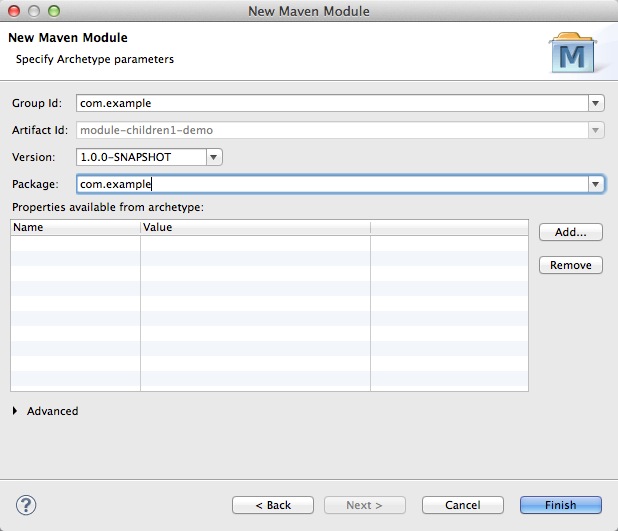
Task: Click inside the Group Id text field
Action: [330, 103]
